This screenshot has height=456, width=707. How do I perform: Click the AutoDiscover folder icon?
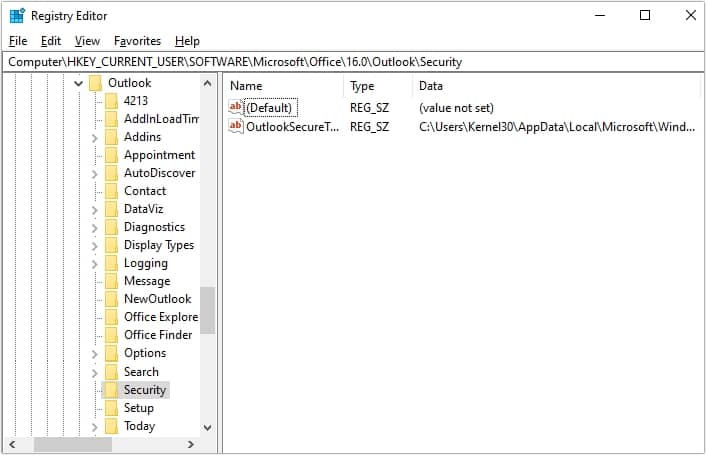pyautogui.click(x=111, y=173)
